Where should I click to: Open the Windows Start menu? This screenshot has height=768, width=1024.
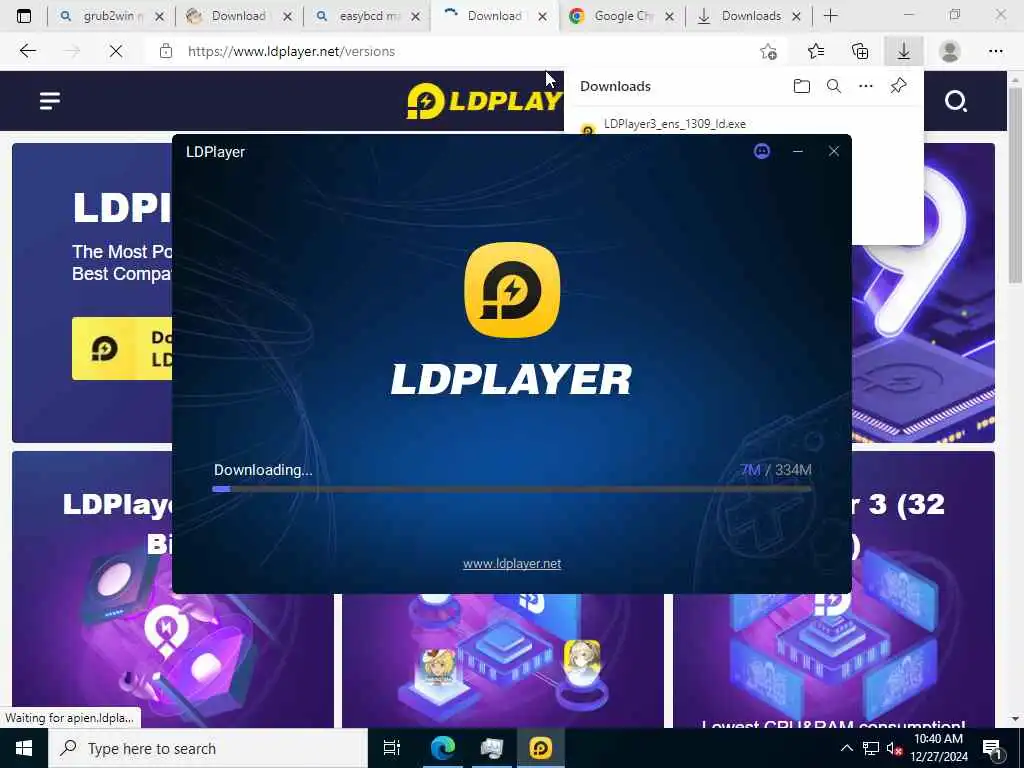(x=24, y=748)
